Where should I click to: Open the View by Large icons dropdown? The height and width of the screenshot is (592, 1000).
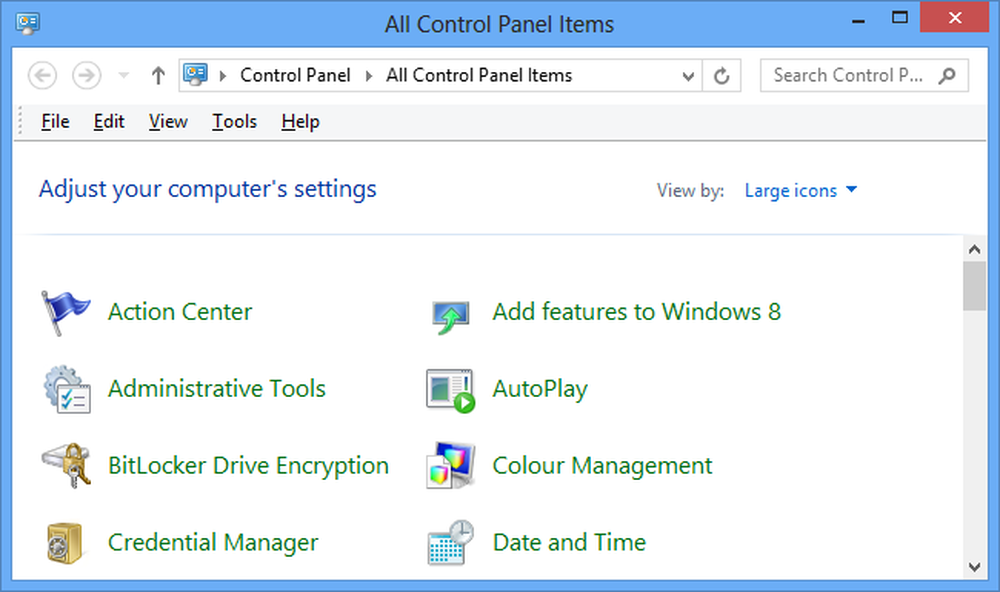click(x=800, y=190)
